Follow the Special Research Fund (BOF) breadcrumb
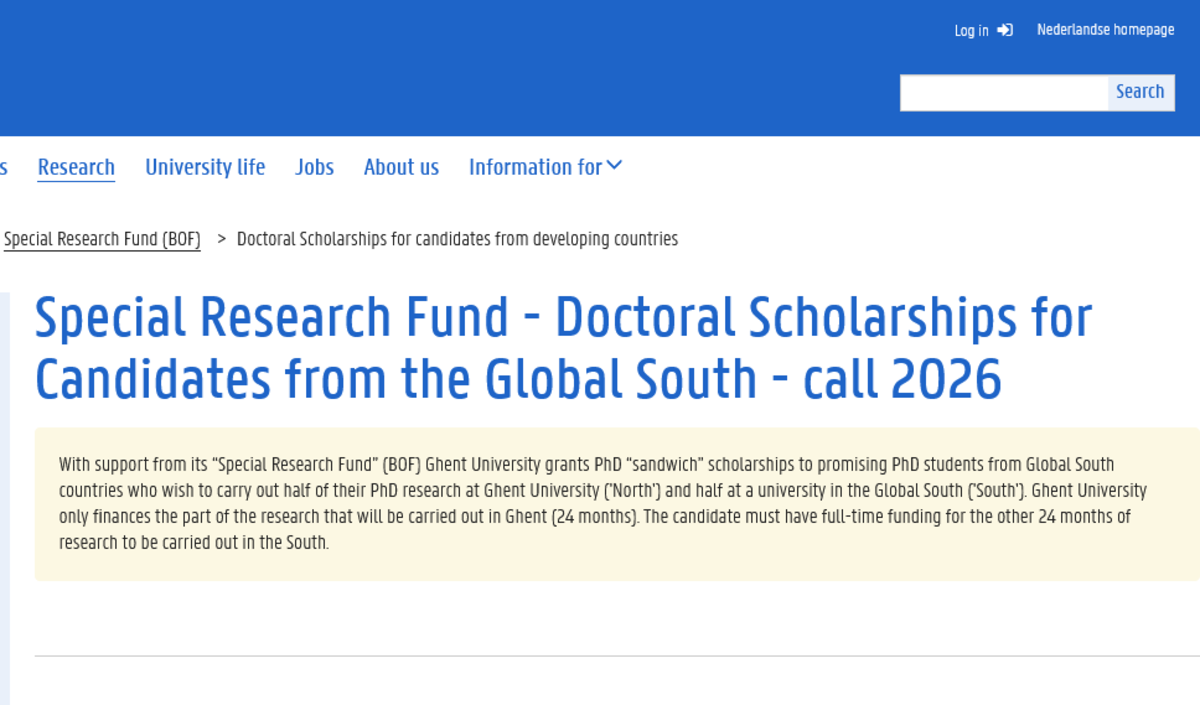 click(x=100, y=238)
